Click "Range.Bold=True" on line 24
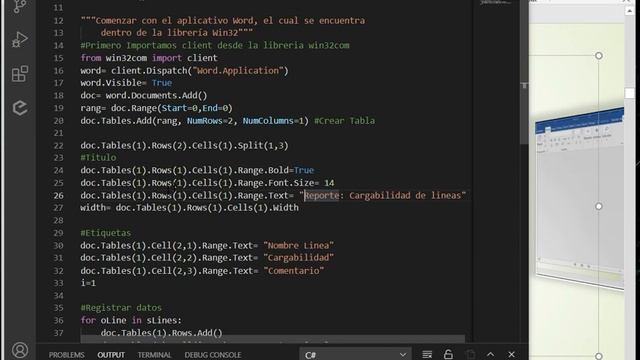640x360 pixels. pos(276,170)
